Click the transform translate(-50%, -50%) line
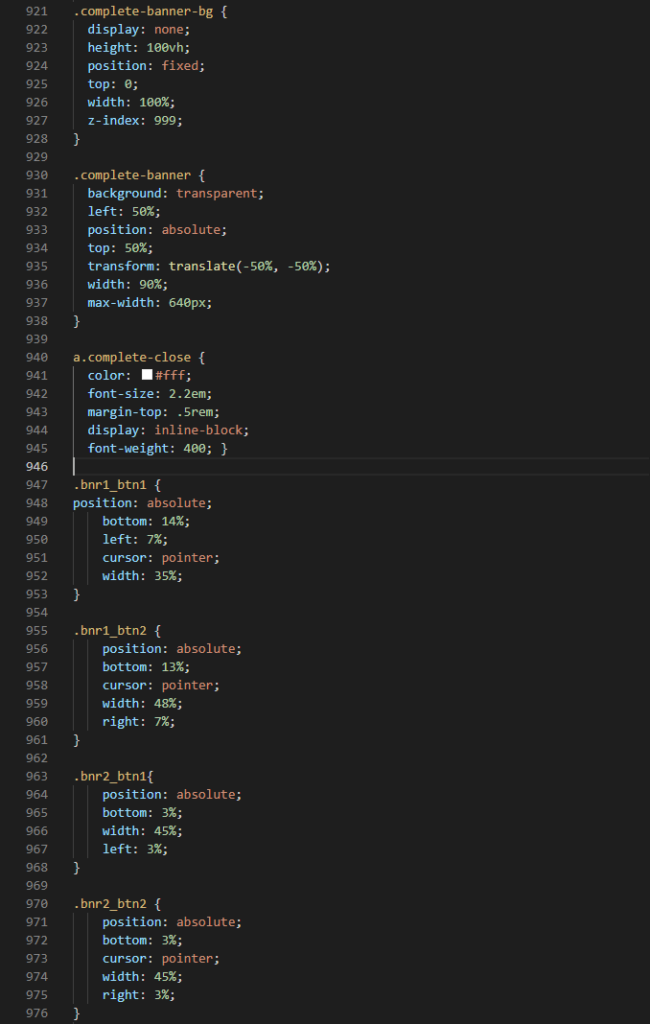 pos(209,266)
